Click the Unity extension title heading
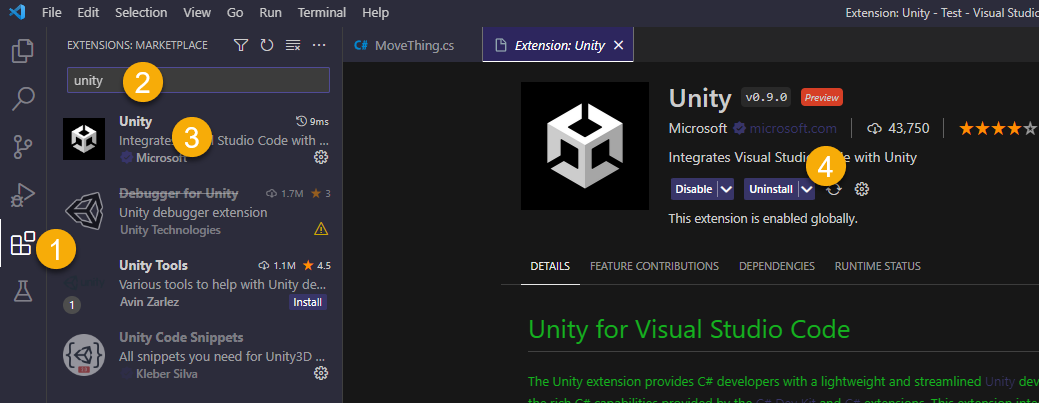Screen dimensions: 1039x403 tap(700, 97)
